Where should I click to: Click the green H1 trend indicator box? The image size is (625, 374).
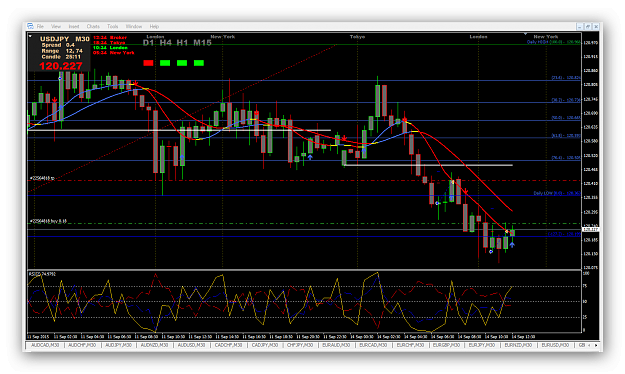pos(182,63)
